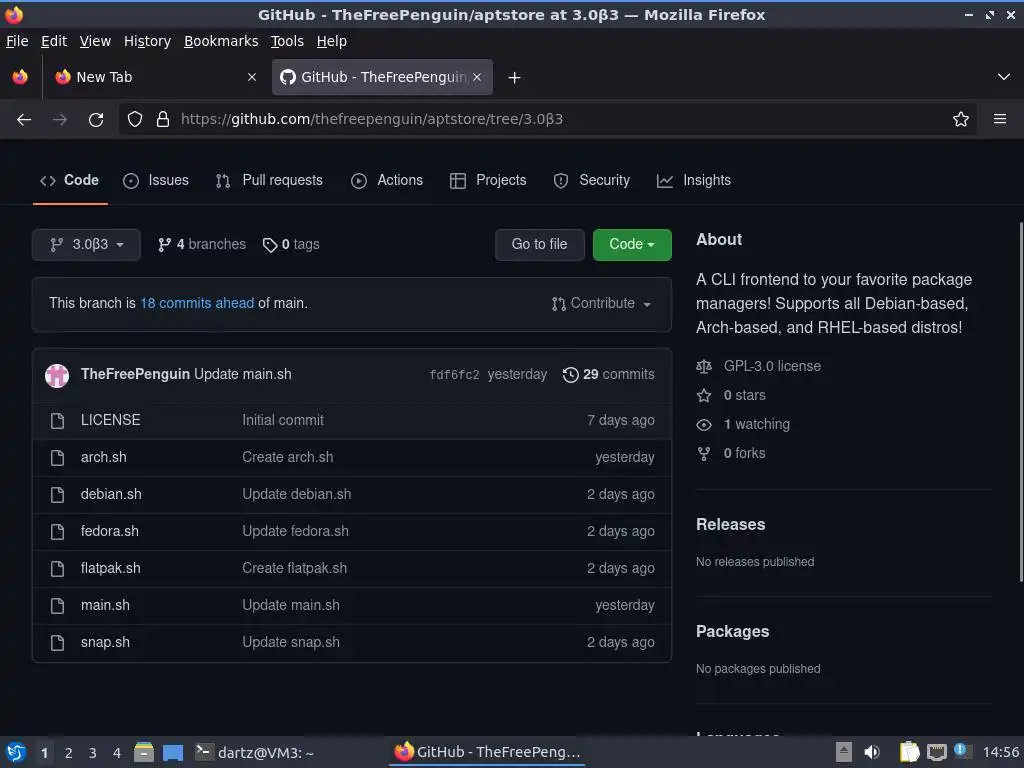The image size is (1024, 768).
Task: Open commit hash fdf6fc2
Action: point(455,375)
